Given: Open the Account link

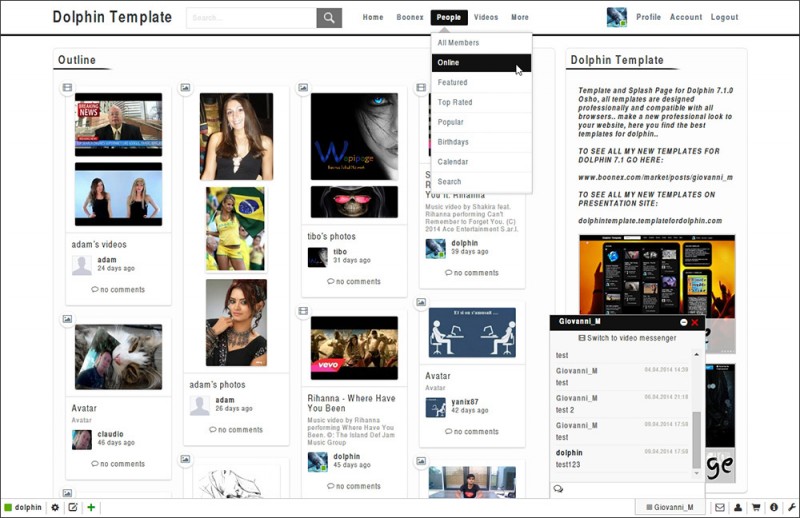Looking at the screenshot, I should click(686, 17).
